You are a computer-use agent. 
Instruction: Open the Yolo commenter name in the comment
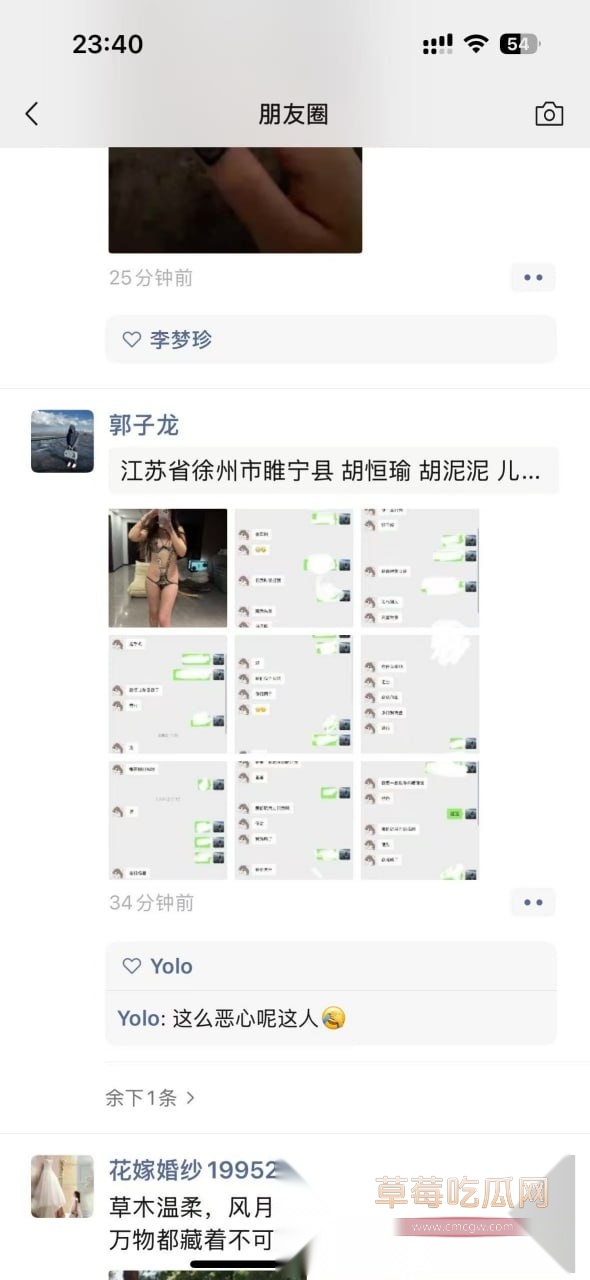coord(139,1019)
